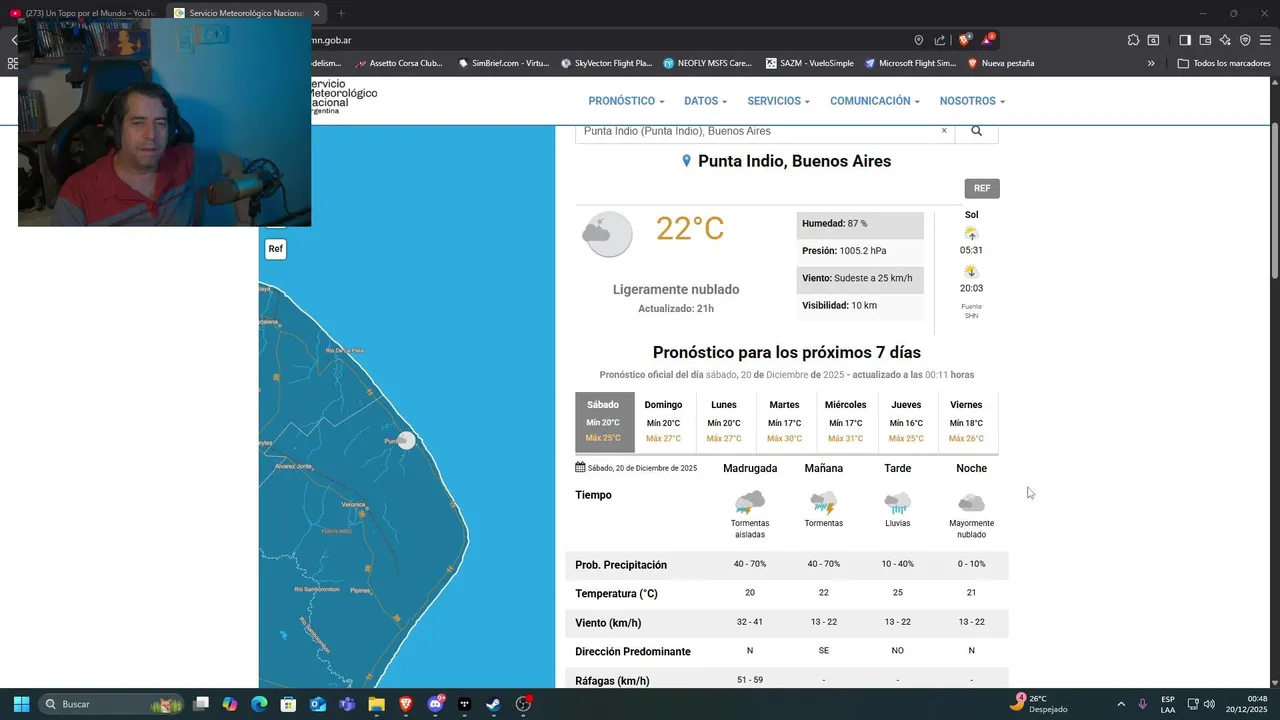Image resolution: width=1280 pixels, height=720 pixels.
Task: Open Steam from the taskbar
Action: click(x=494, y=704)
